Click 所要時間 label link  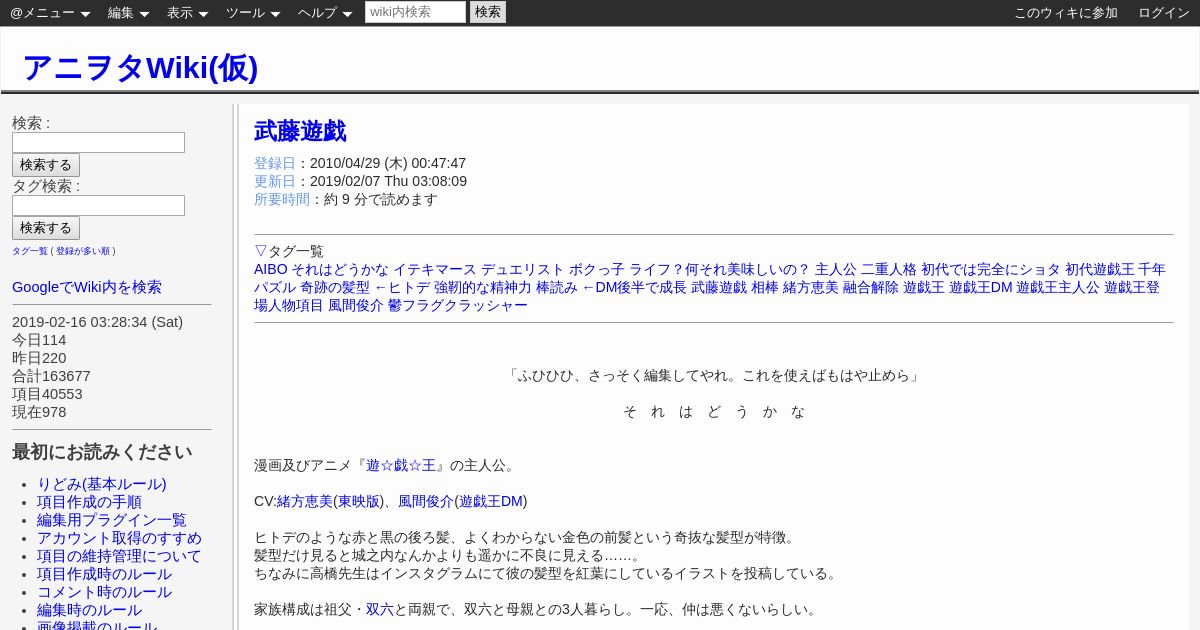pos(282,199)
